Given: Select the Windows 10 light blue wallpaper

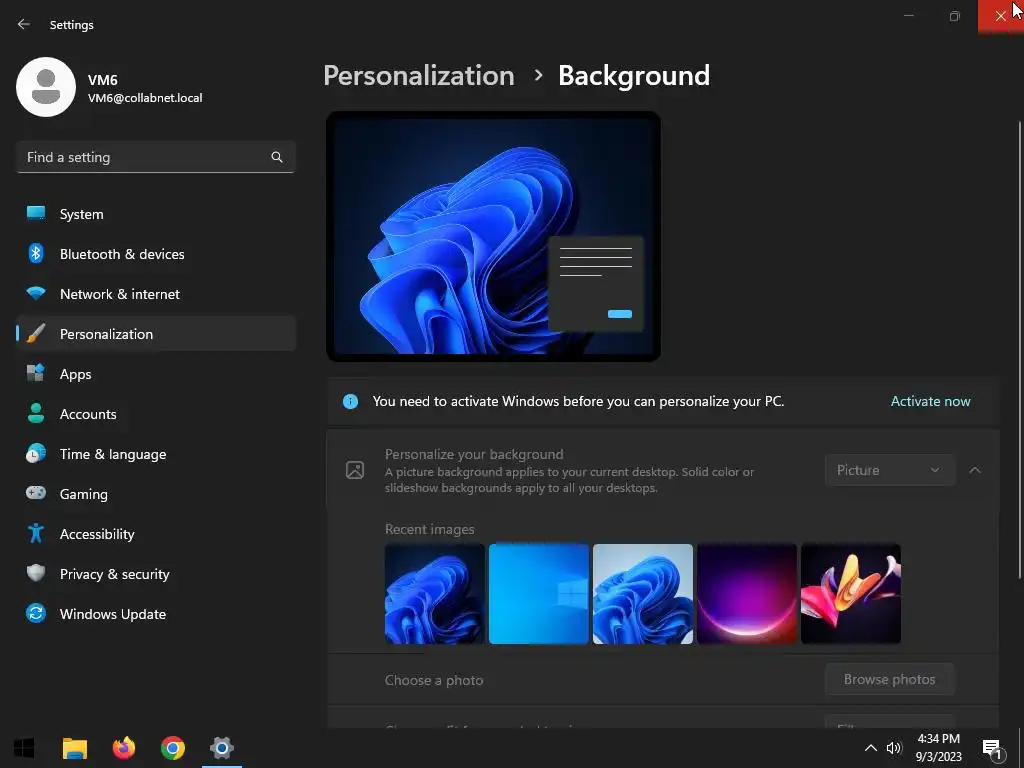Looking at the screenshot, I should pos(539,594).
